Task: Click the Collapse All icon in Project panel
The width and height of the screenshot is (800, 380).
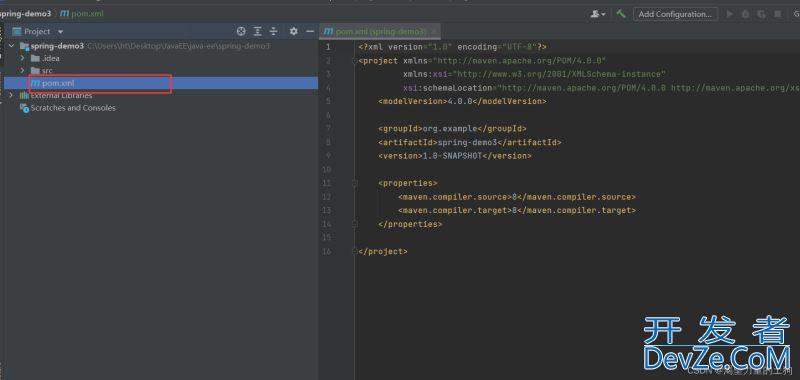Action: [x=273, y=32]
